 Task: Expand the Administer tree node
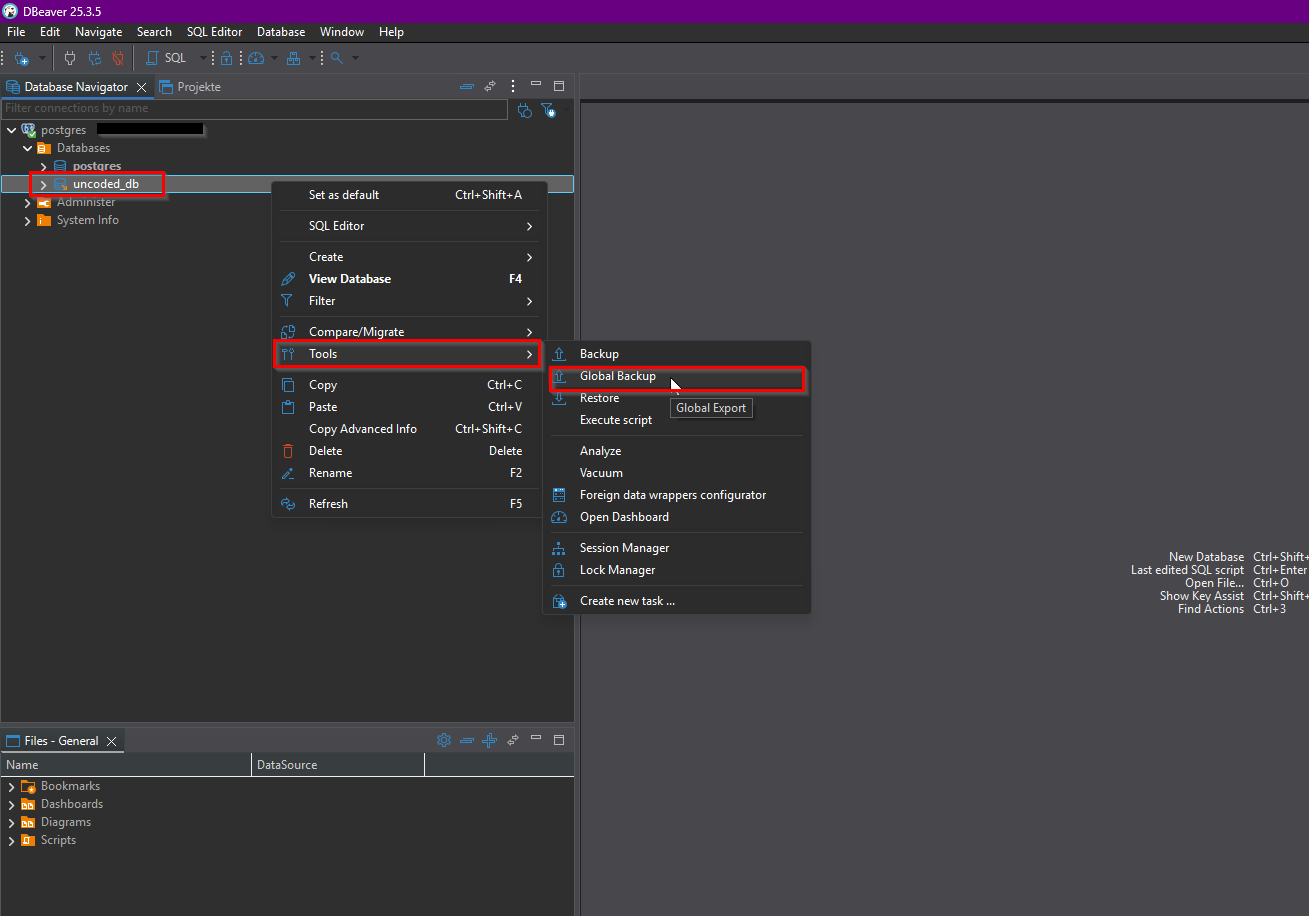click(x=28, y=203)
